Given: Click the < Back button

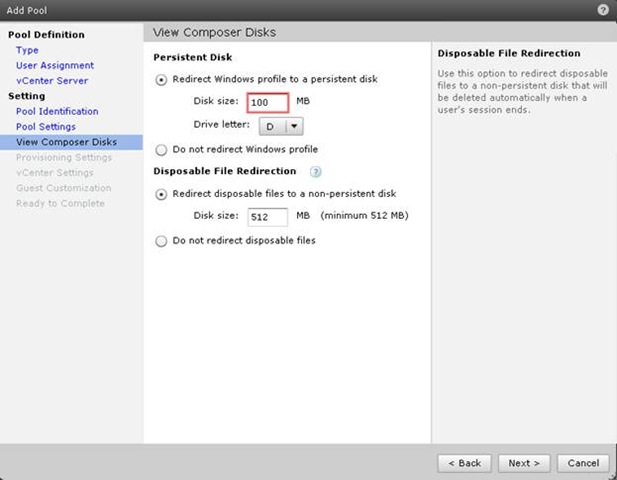Looking at the screenshot, I should pos(464,463).
